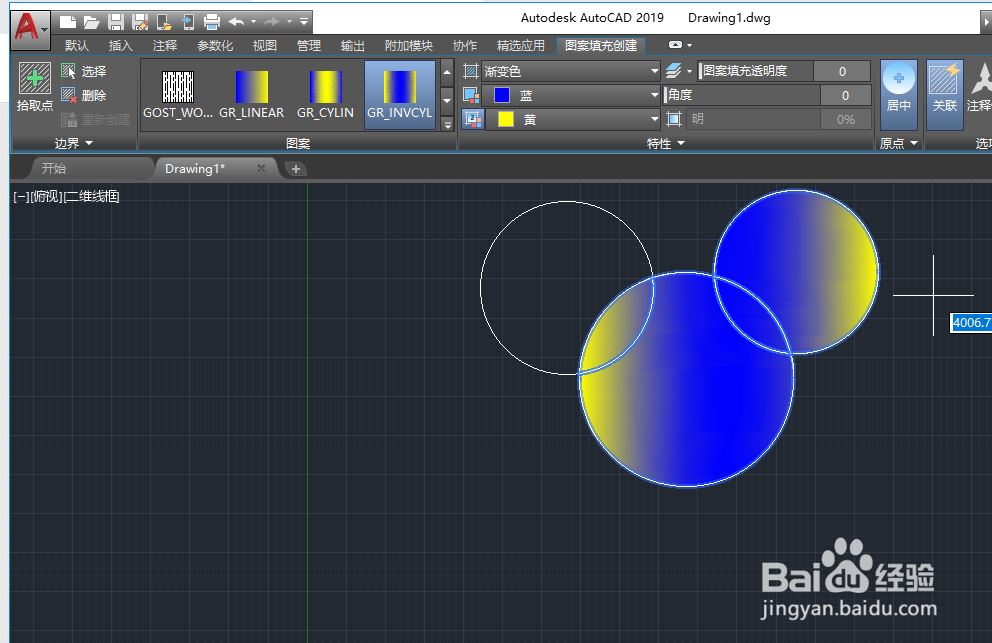Select the GOST_WOOD hatch pattern

(x=178, y=96)
